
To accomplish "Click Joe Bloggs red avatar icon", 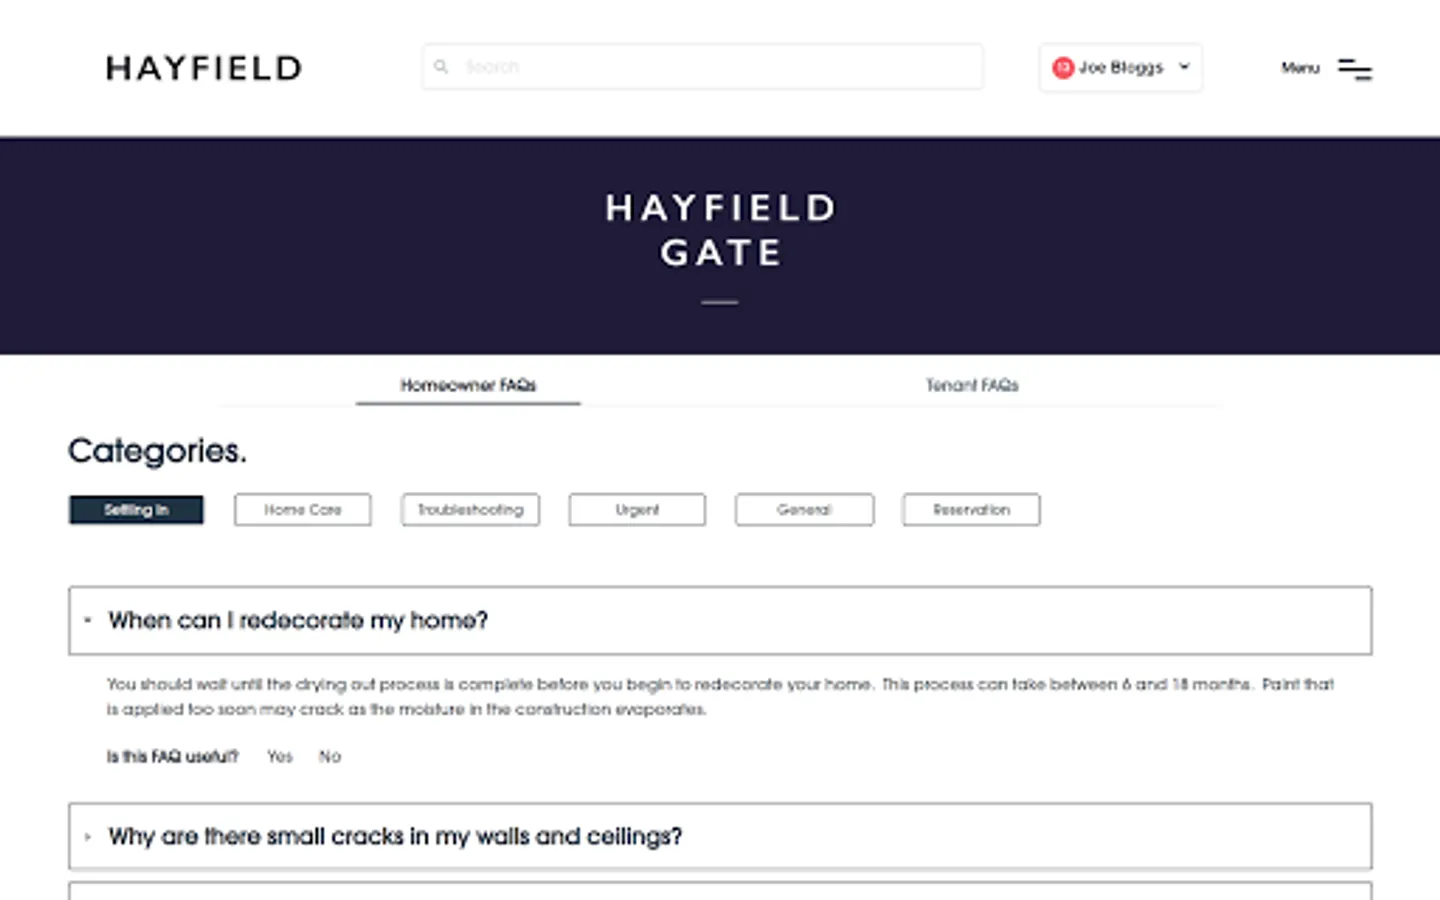I will (1063, 67).
